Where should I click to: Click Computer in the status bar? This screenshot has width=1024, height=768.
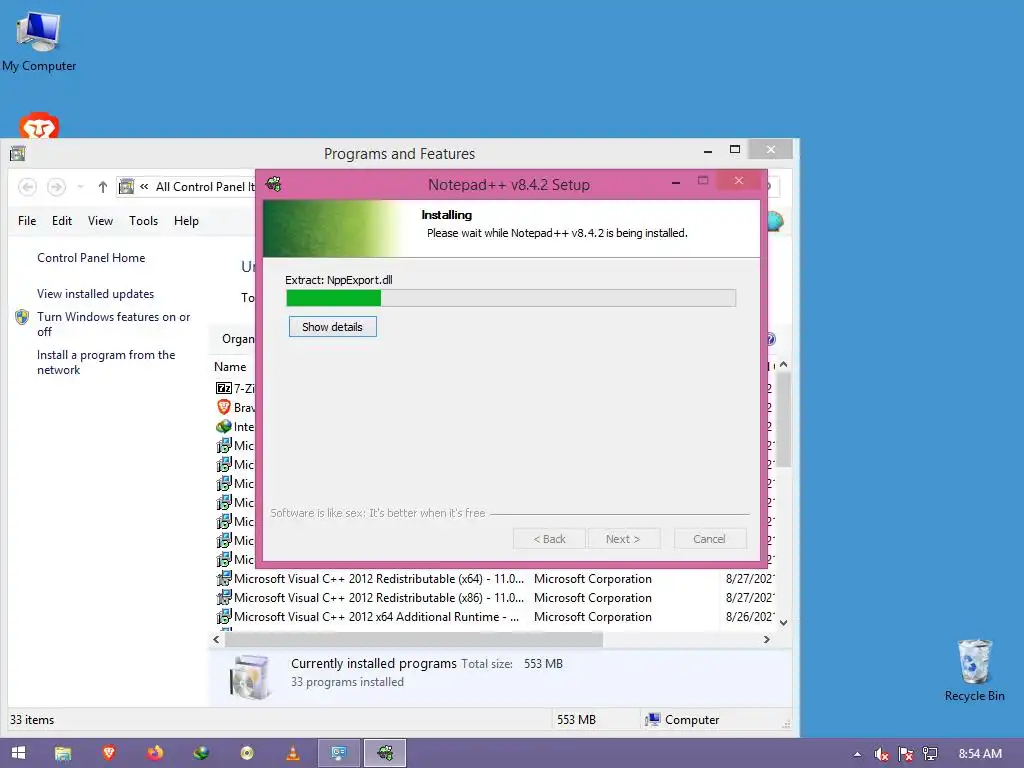point(682,720)
